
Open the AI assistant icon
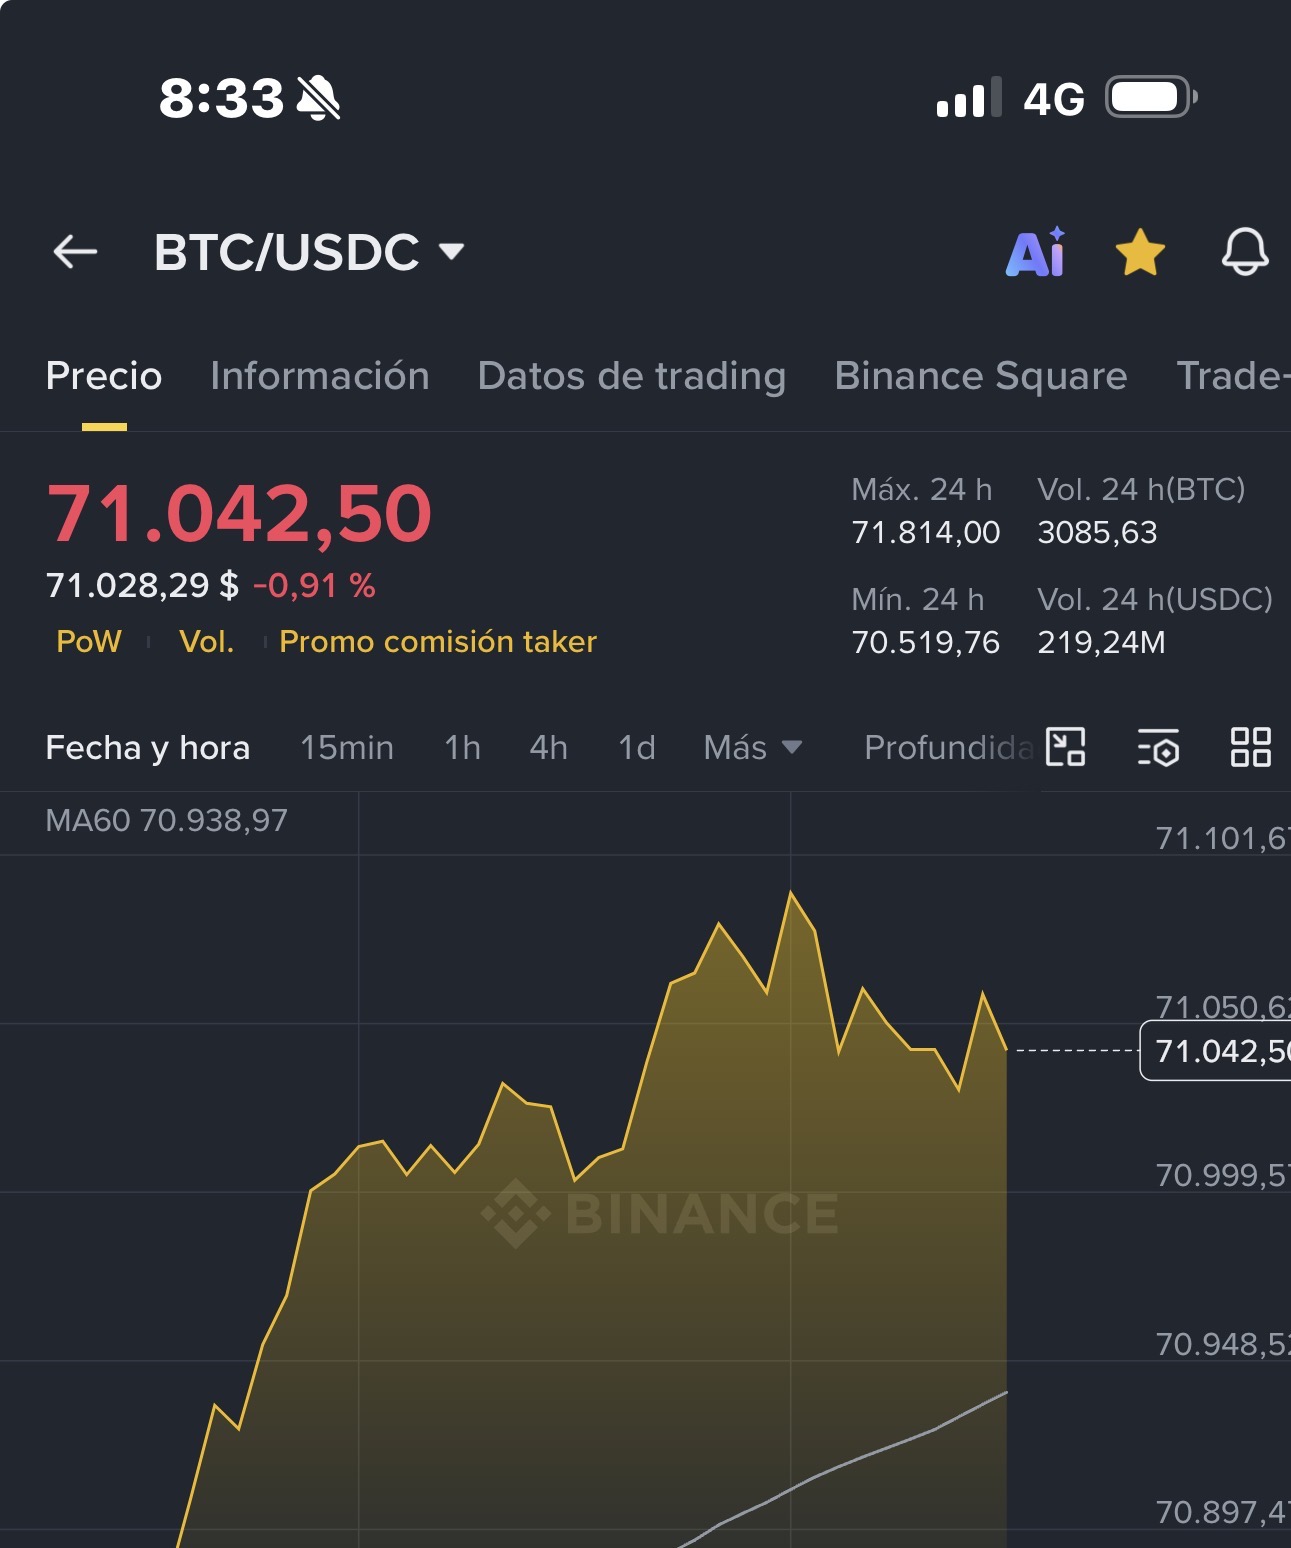tap(1036, 252)
